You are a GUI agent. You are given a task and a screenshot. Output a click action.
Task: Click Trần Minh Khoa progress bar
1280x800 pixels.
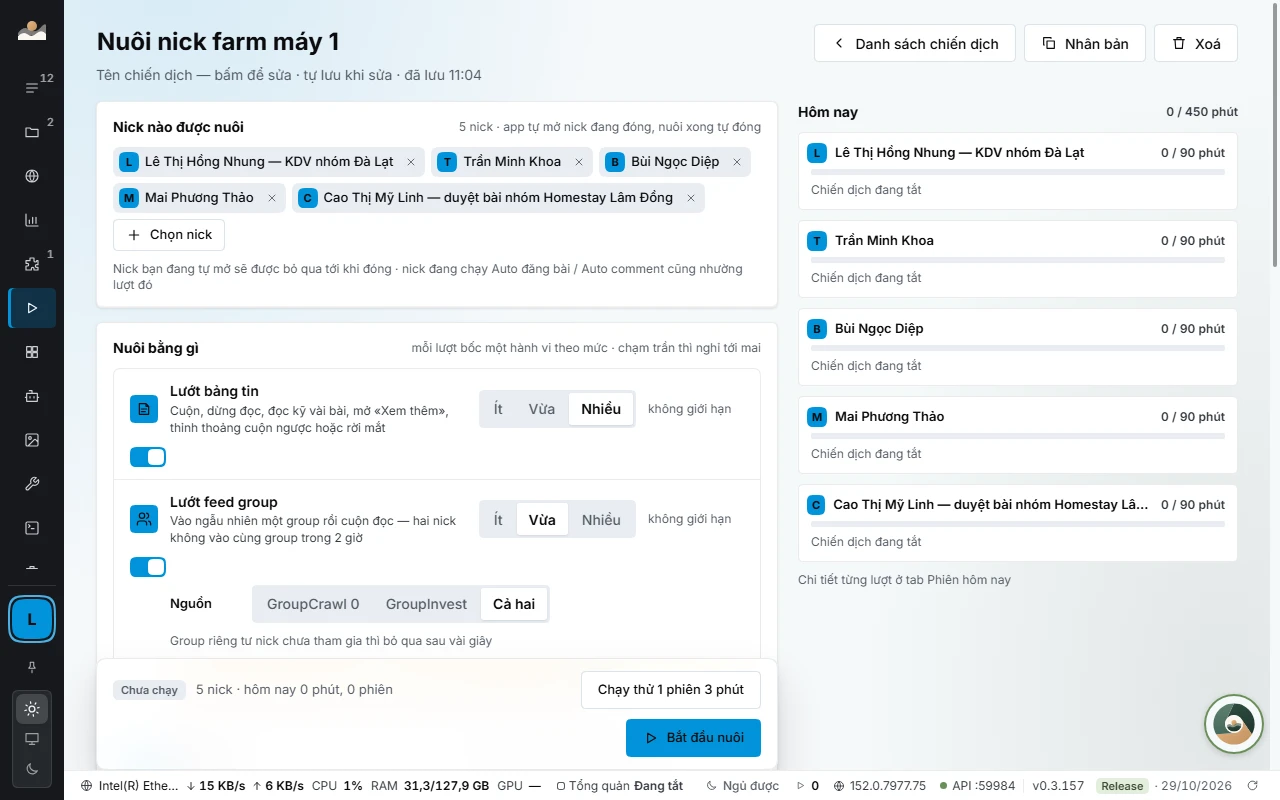1018,260
